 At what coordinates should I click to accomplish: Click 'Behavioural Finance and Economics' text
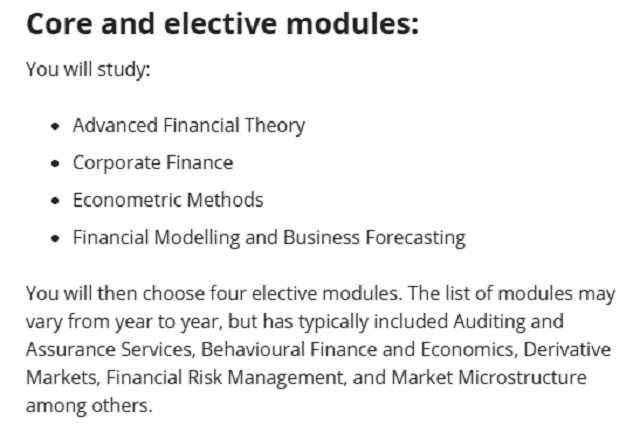[x=357, y=350]
